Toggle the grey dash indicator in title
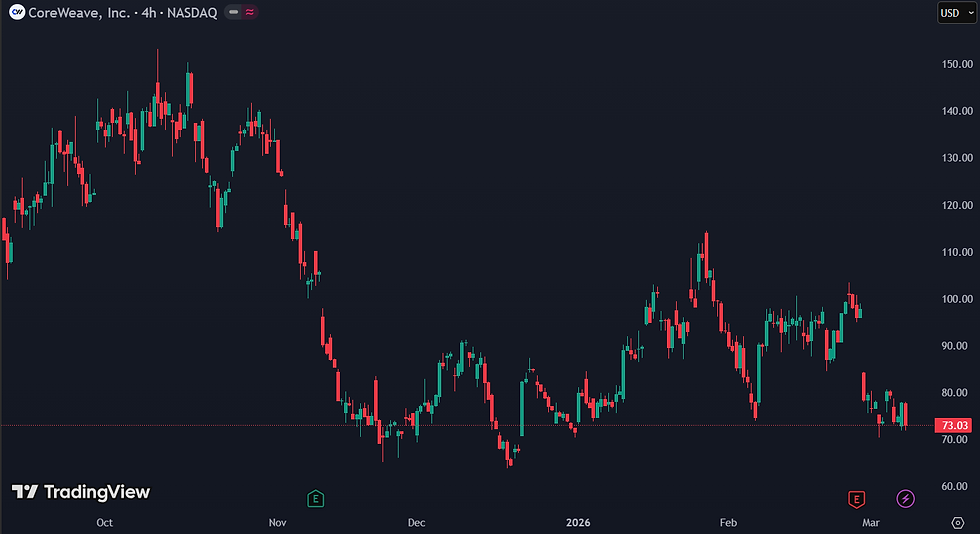980x534 pixels. tap(234, 12)
